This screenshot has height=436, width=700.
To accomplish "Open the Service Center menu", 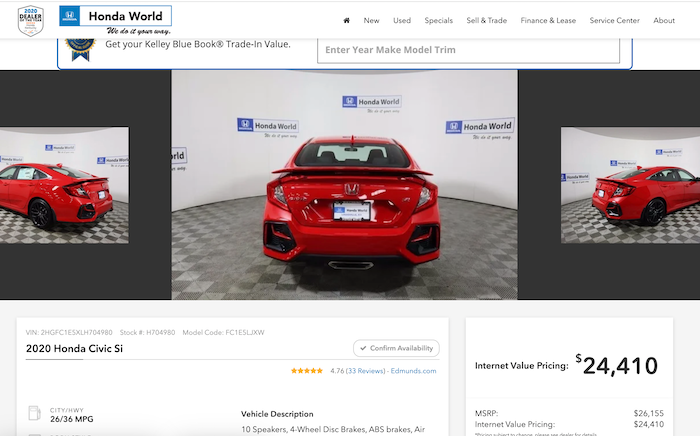I will pos(614,21).
